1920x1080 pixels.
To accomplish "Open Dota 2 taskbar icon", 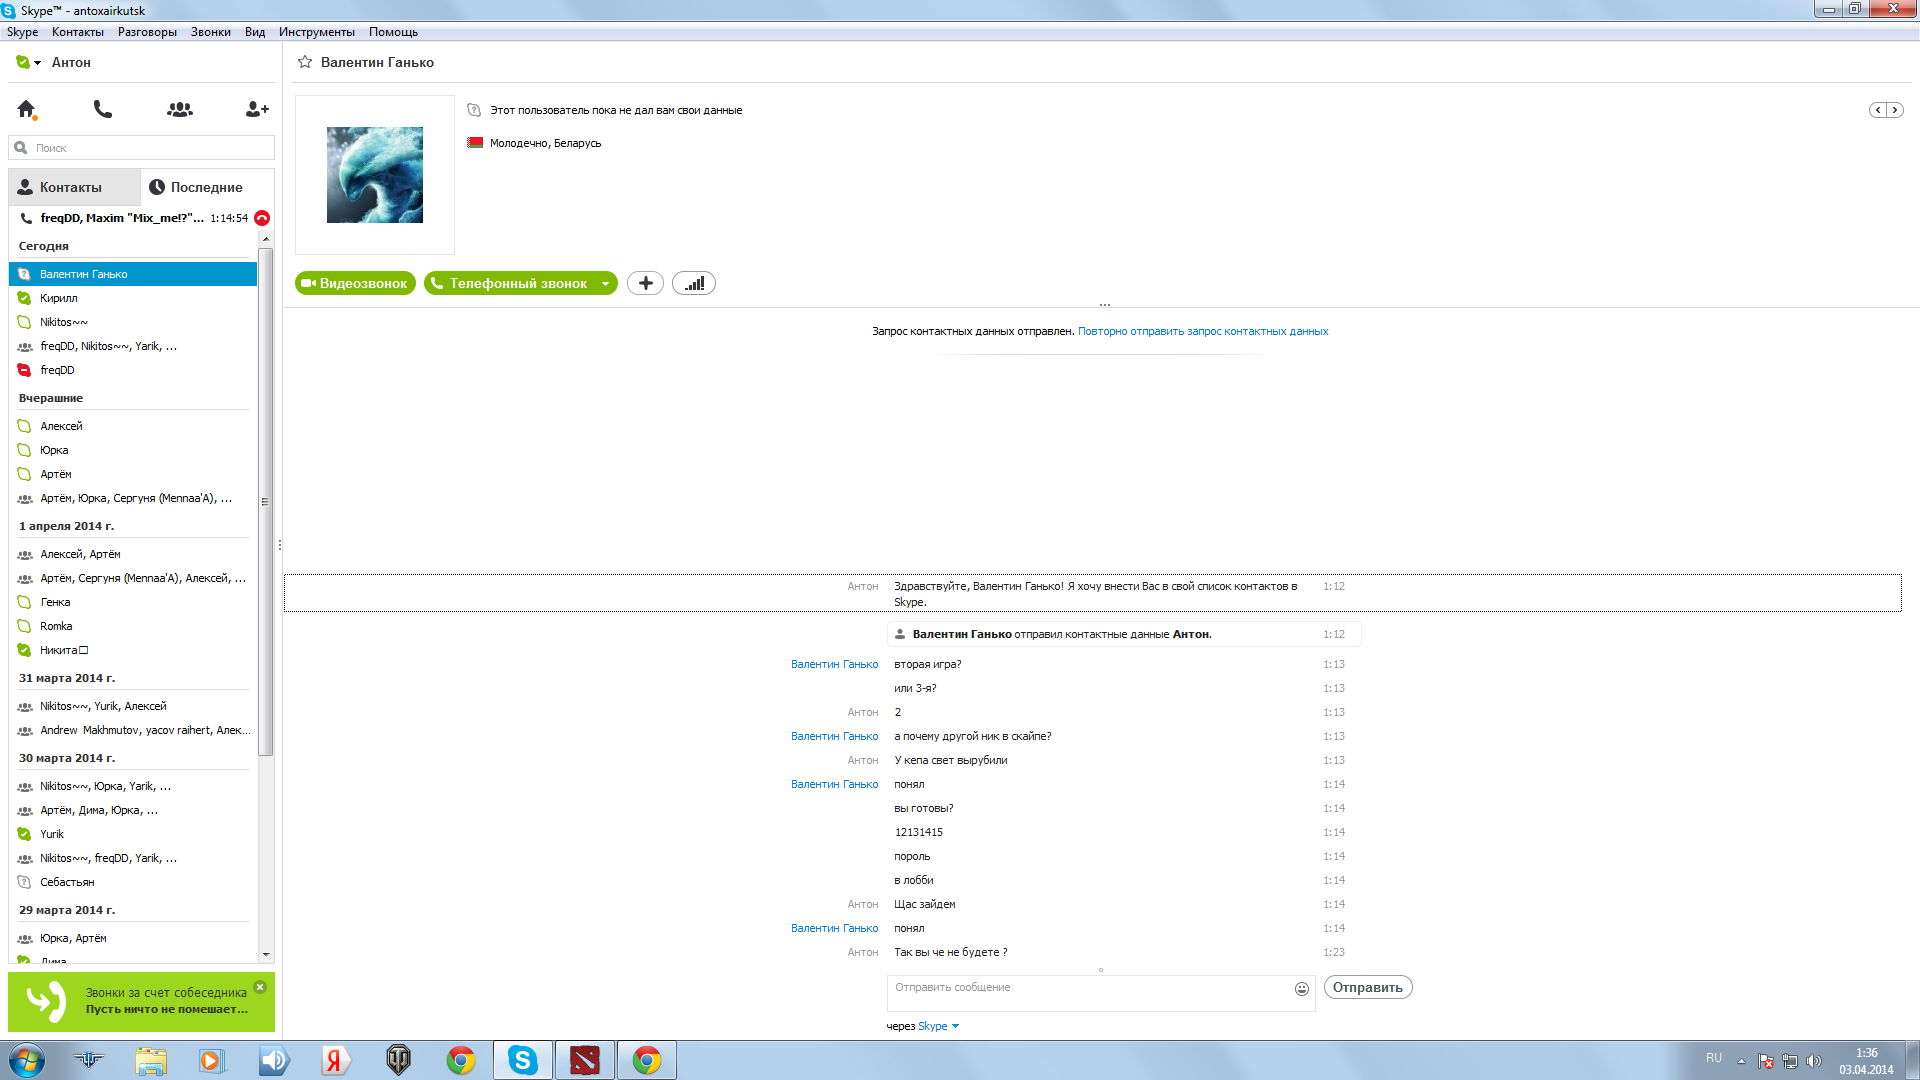I will point(584,1060).
